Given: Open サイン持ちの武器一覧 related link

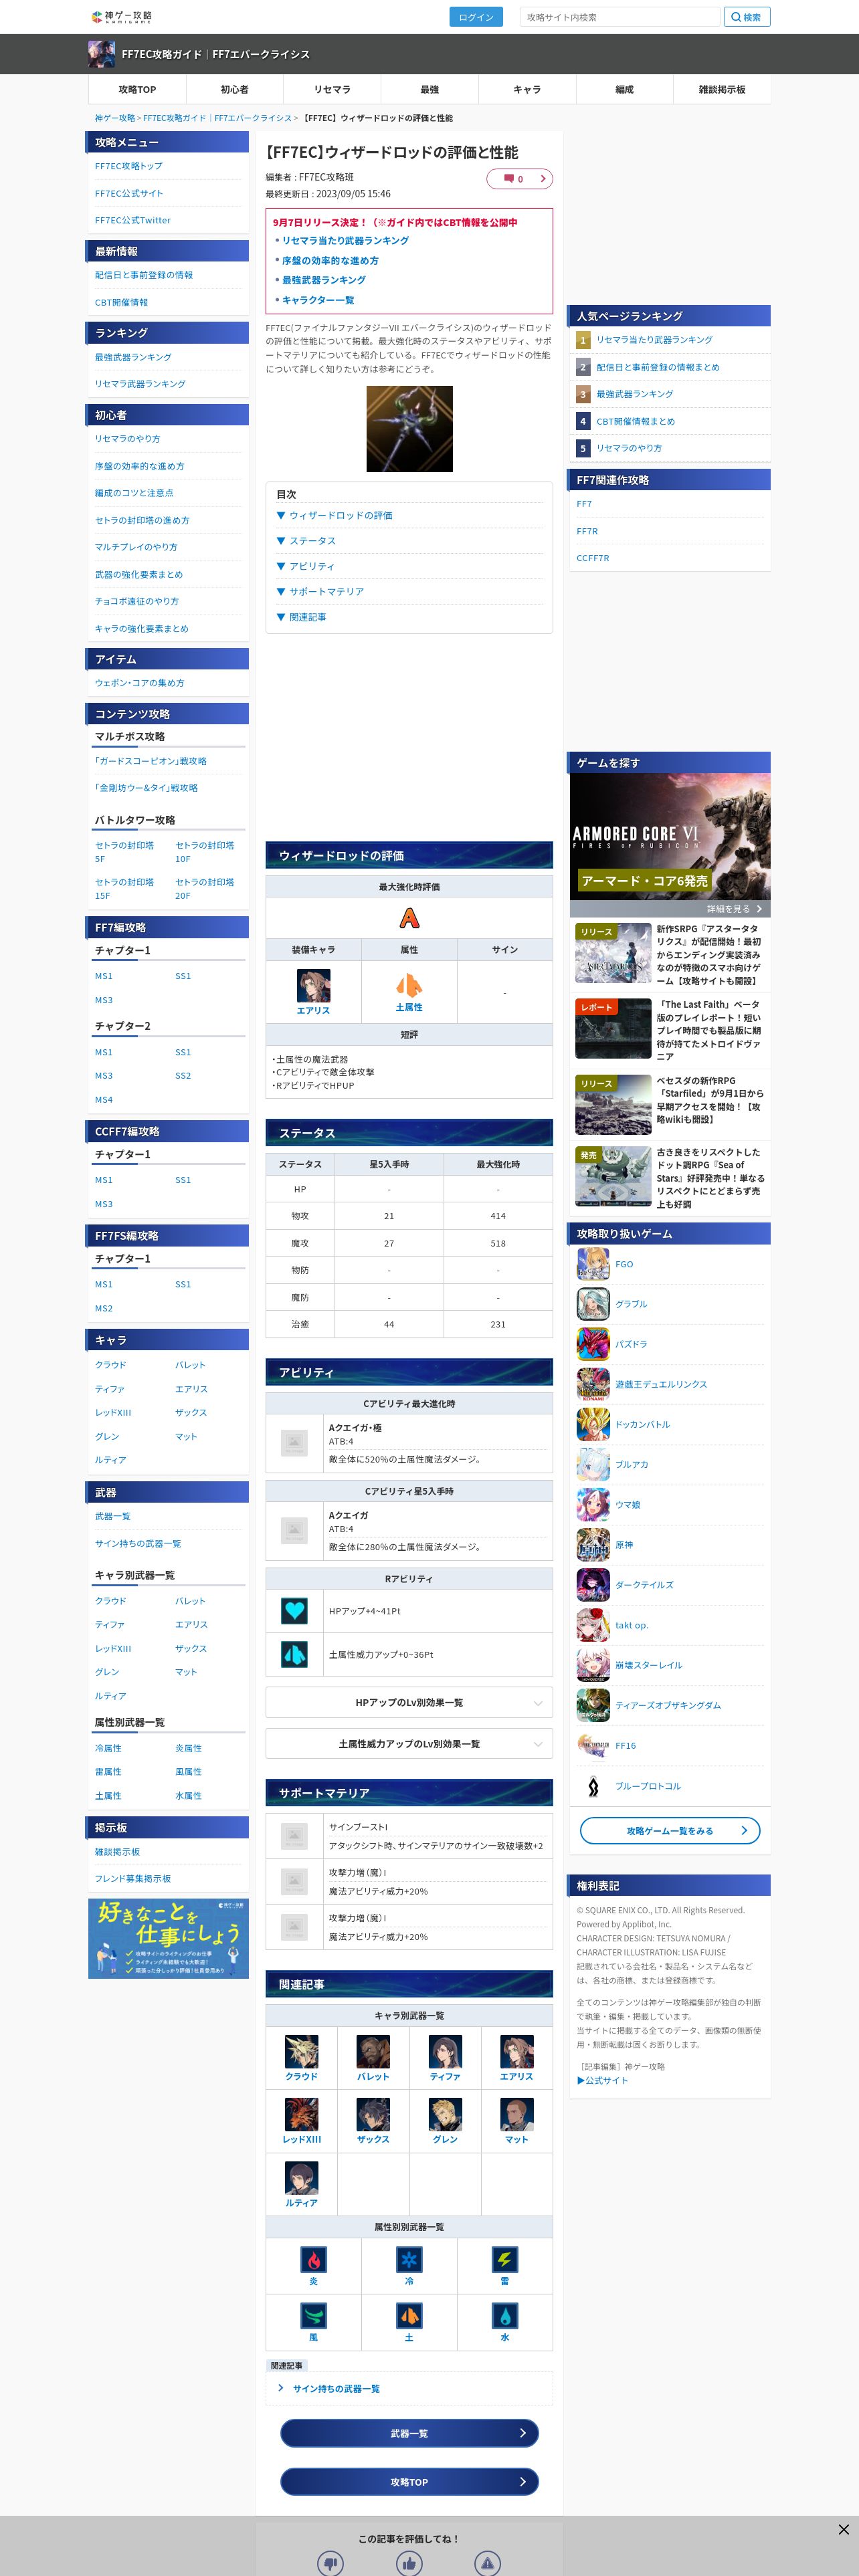Looking at the screenshot, I should click(x=335, y=2389).
